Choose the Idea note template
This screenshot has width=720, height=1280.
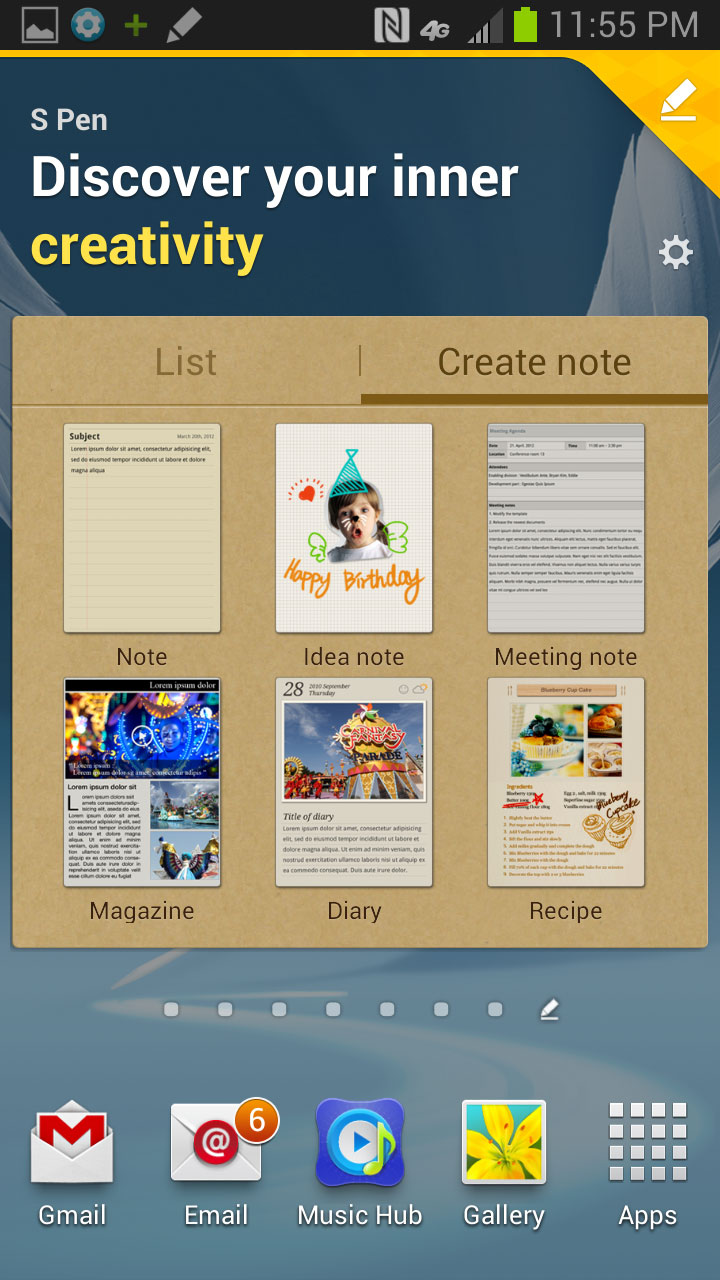coord(354,528)
